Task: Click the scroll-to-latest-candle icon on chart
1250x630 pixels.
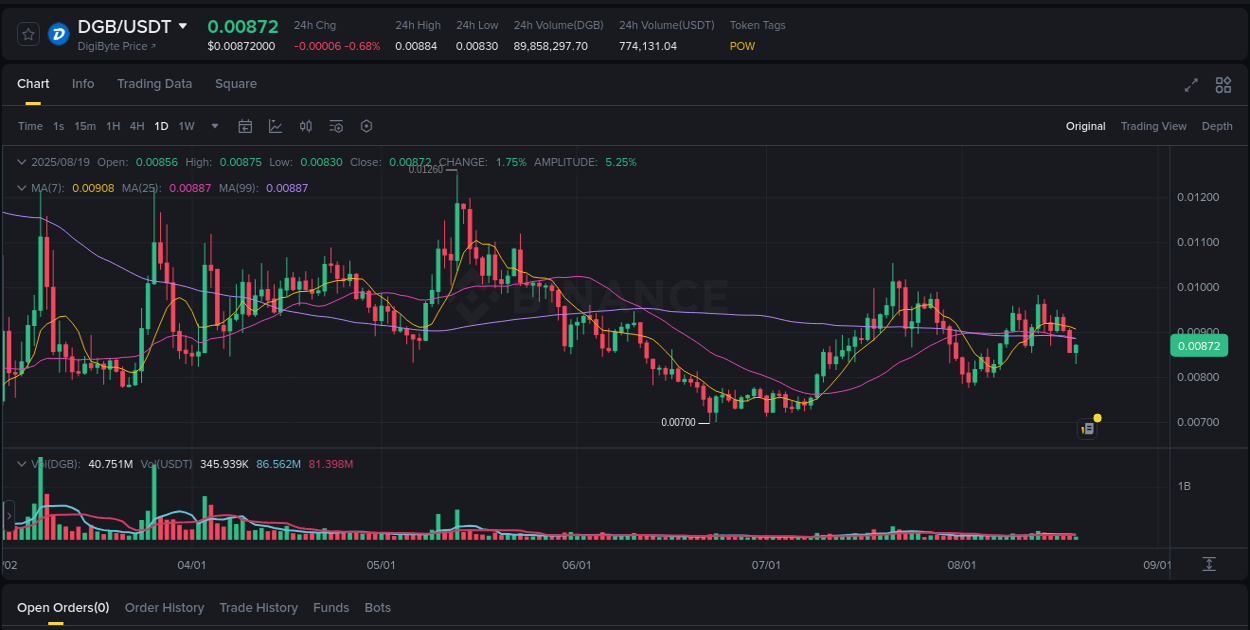Action: click(1087, 428)
